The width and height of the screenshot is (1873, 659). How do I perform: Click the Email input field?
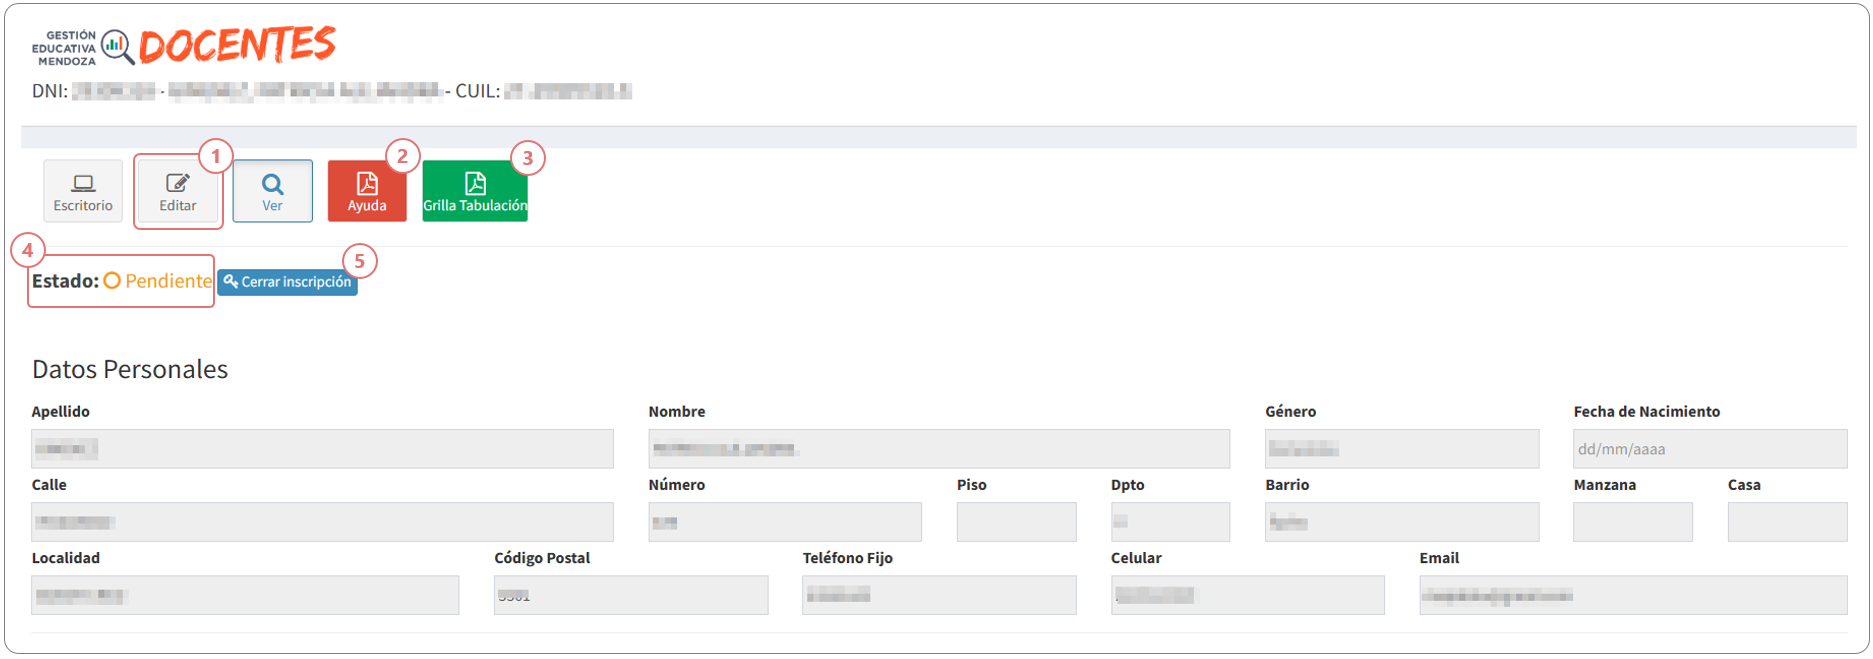pyautogui.click(x=1633, y=595)
